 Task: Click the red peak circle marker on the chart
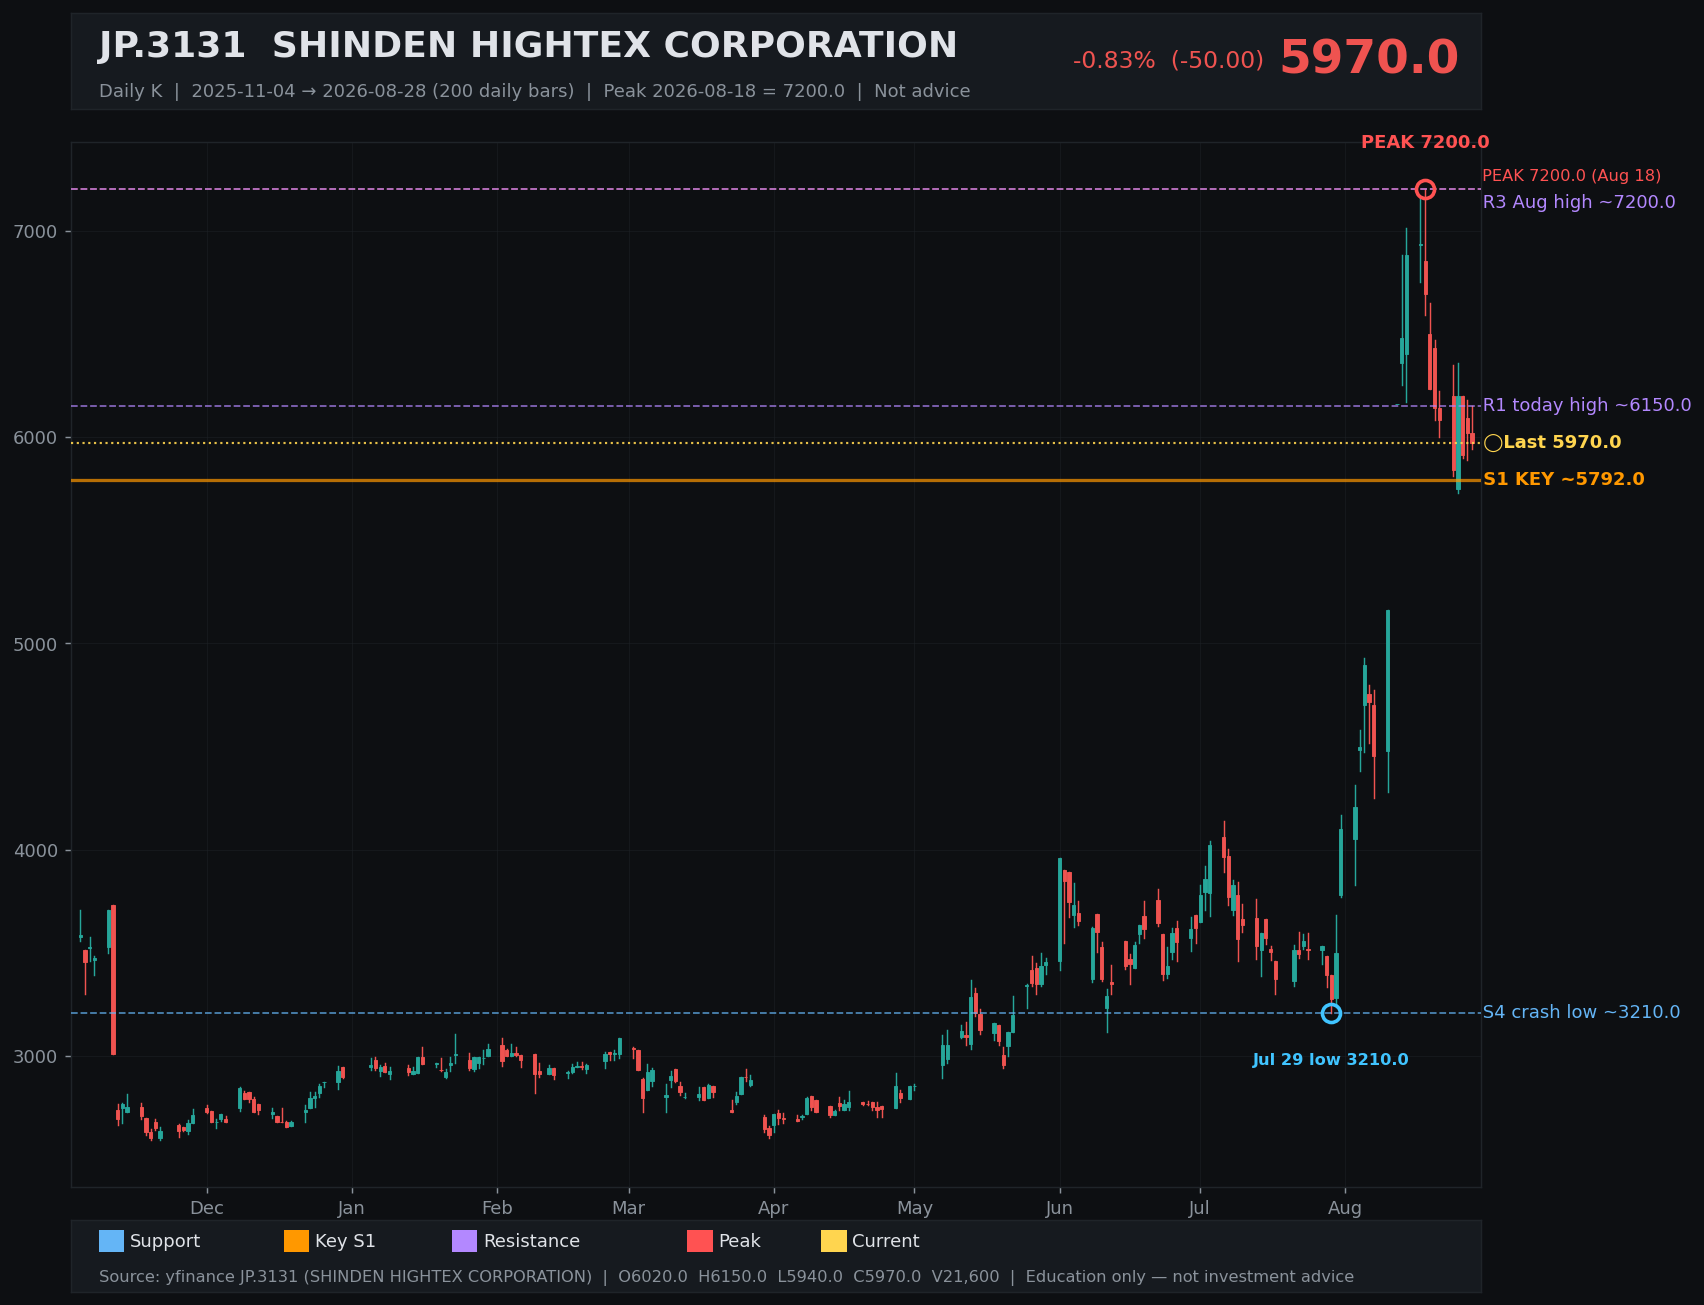click(x=1425, y=189)
